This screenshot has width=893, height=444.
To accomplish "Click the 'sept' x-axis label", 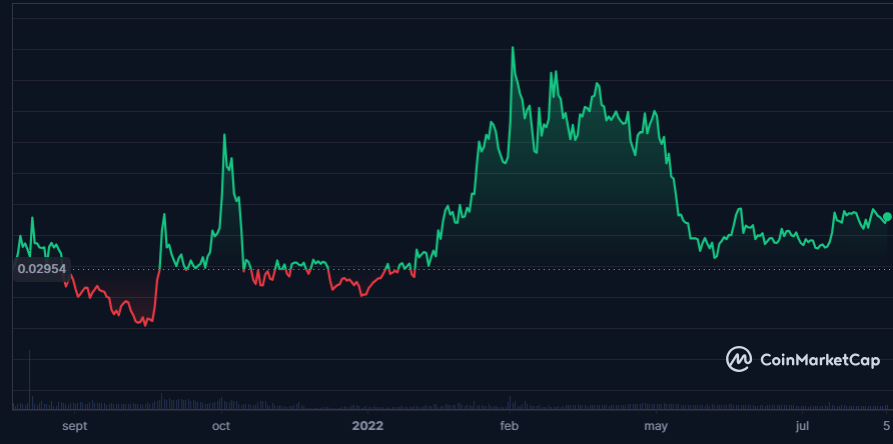I will [75, 426].
